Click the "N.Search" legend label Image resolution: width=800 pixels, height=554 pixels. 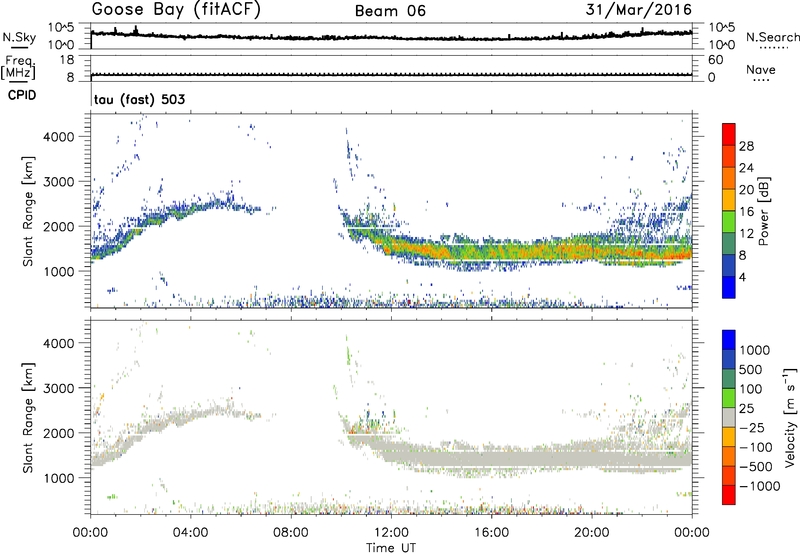point(773,37)
